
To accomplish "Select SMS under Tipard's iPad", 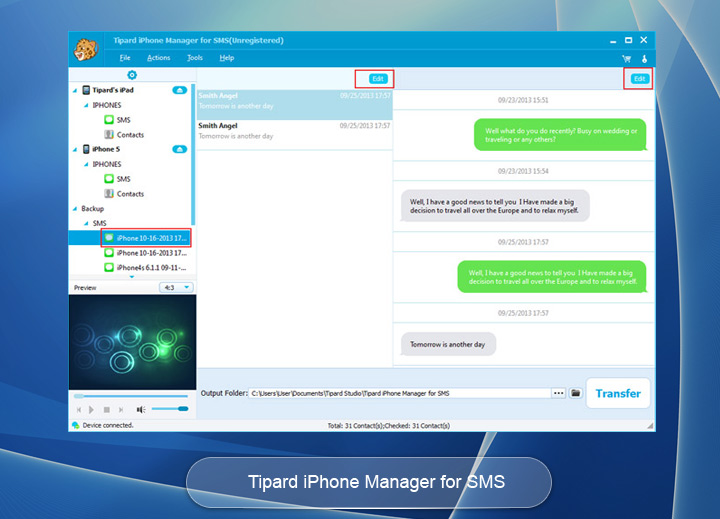I will [x=118, y=120].
